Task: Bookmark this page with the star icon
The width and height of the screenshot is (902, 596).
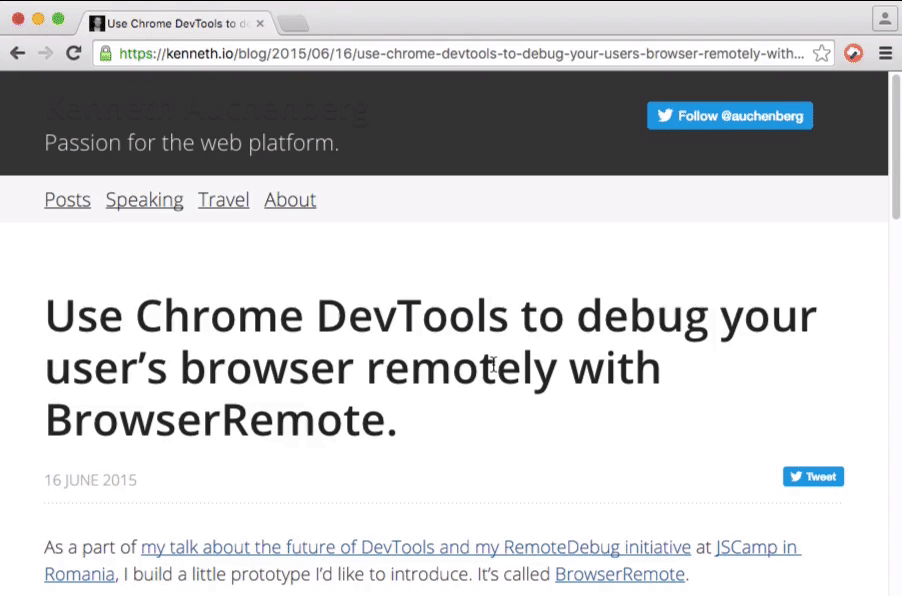Action: pos(821,54)
